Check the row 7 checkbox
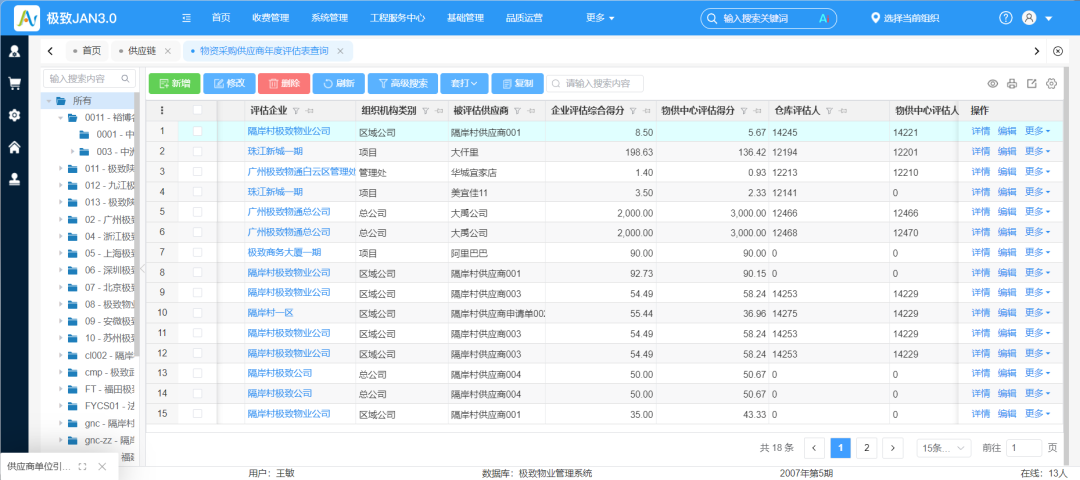Image resolution: width=1080 pixels, height=480 pixels. 198,253
